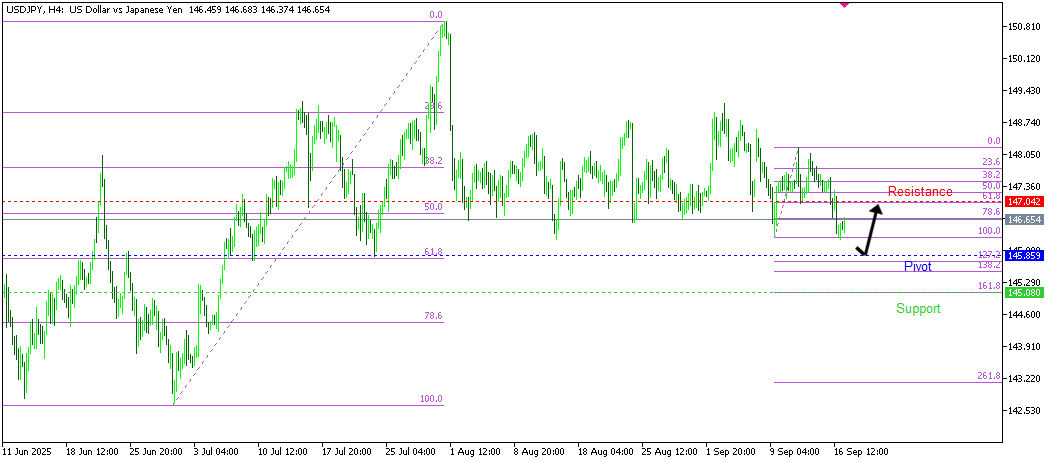
Task: Click the 17 Jul 20:00 date label
Action: pyautogui.click(x=347, y=451)
